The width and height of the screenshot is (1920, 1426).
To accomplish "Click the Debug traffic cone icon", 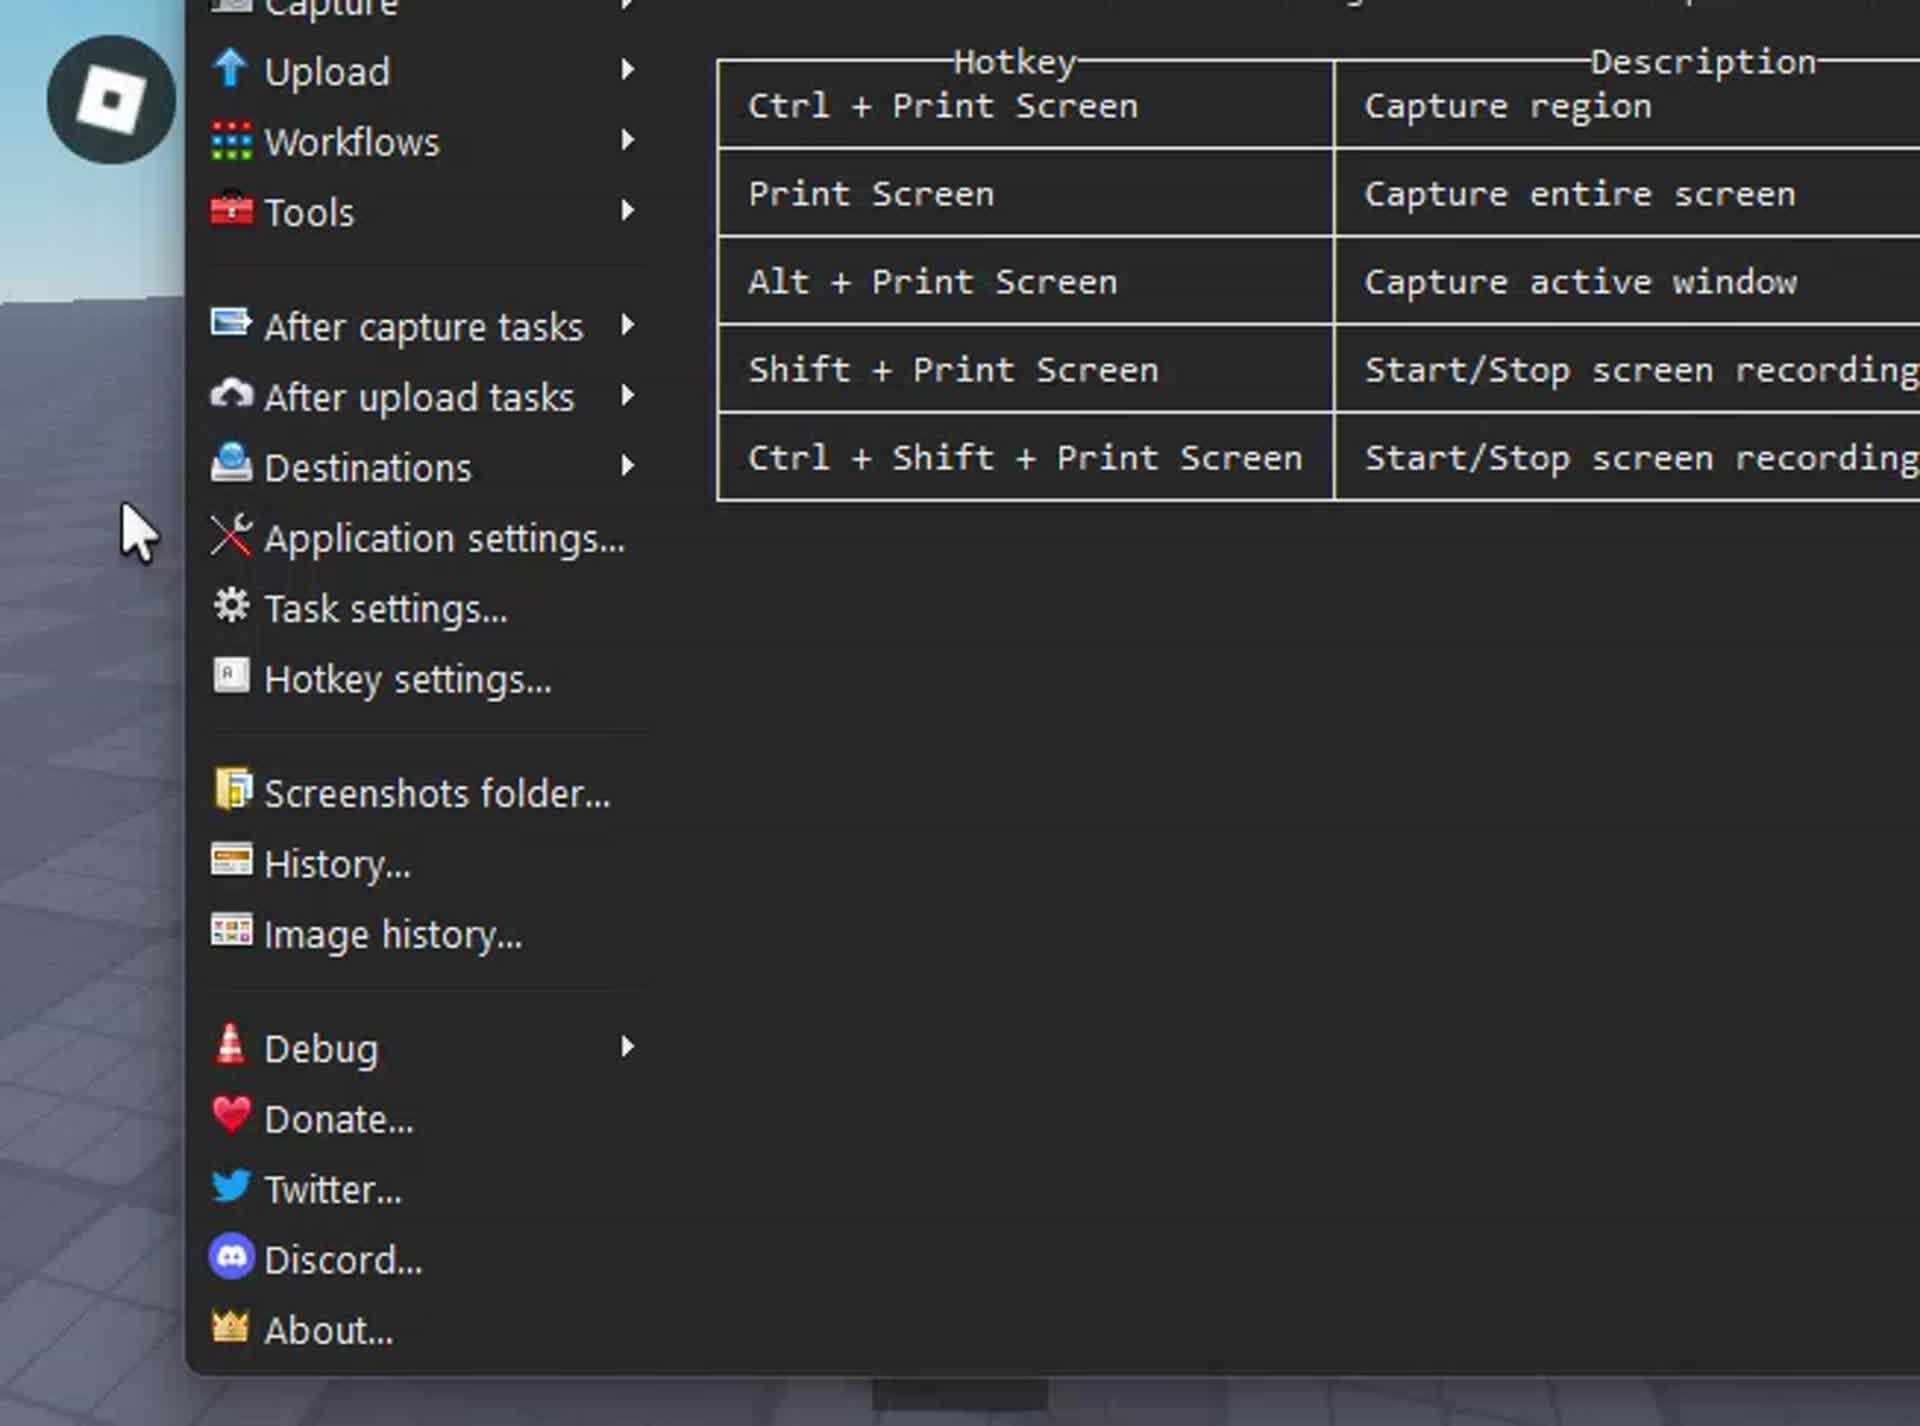I will 231,1046.
